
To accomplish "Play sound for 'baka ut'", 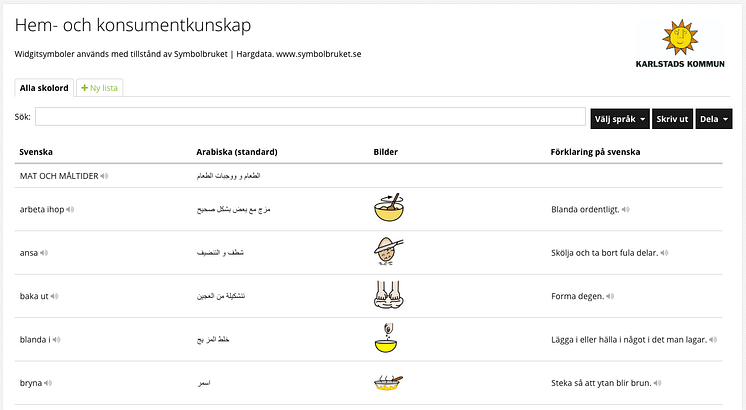I will [54, 296].
